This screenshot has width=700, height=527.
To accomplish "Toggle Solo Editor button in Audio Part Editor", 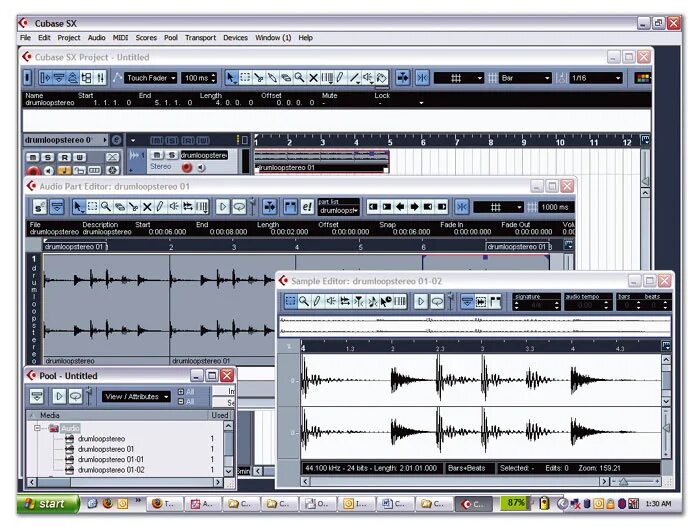I will pyautogui.click(x=39, y=207).
